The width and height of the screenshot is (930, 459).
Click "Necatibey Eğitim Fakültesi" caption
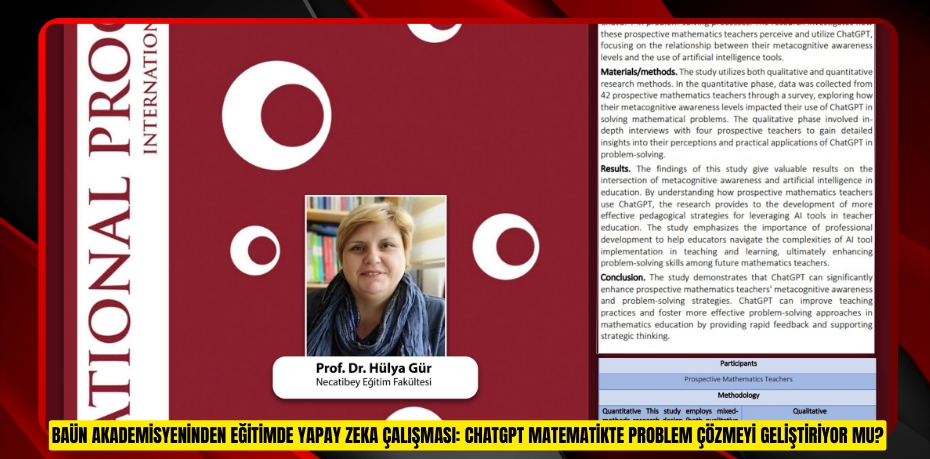tap(374, 382)
